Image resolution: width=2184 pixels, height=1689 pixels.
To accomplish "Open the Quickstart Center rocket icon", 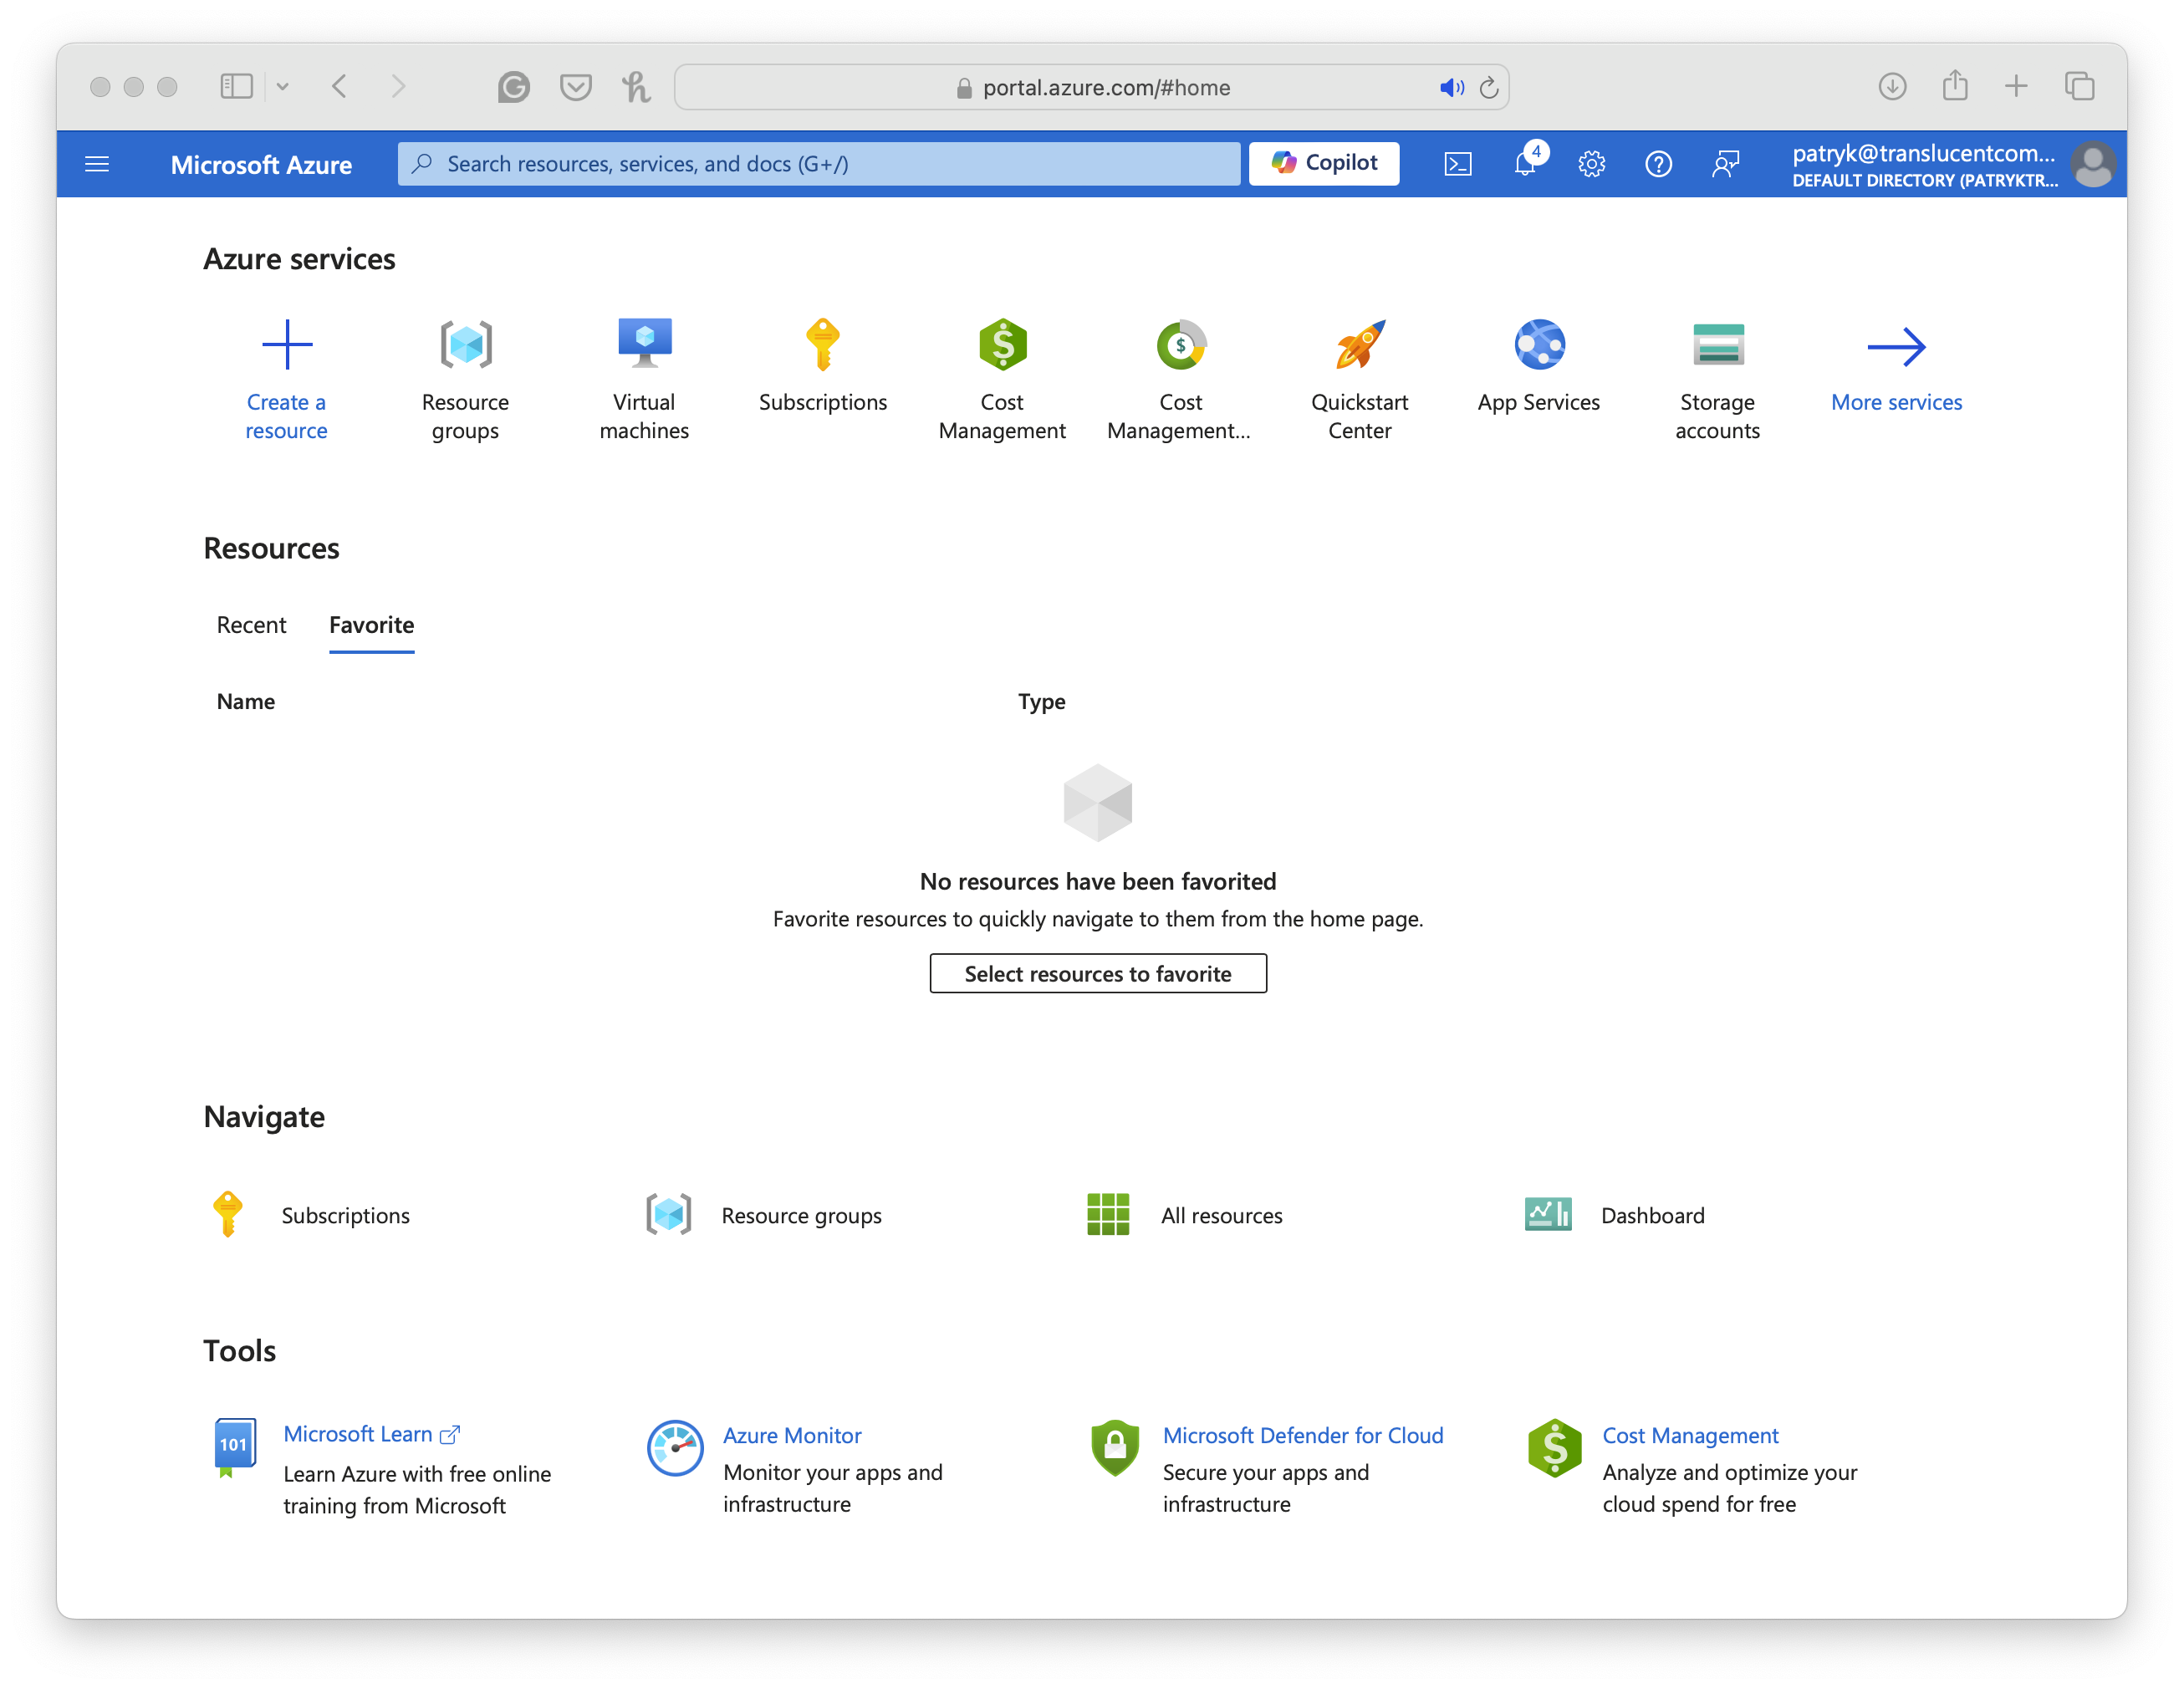I will (1359, 345).
